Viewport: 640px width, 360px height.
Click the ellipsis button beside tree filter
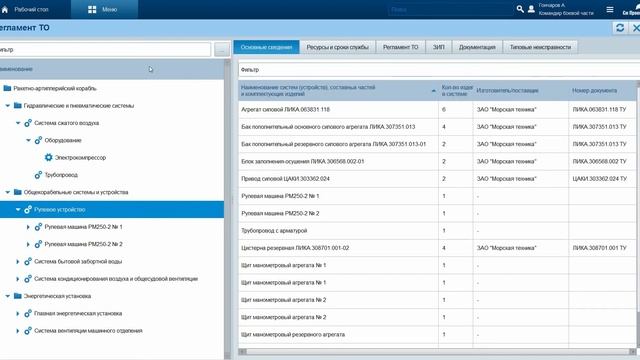[x=222, y=49]
